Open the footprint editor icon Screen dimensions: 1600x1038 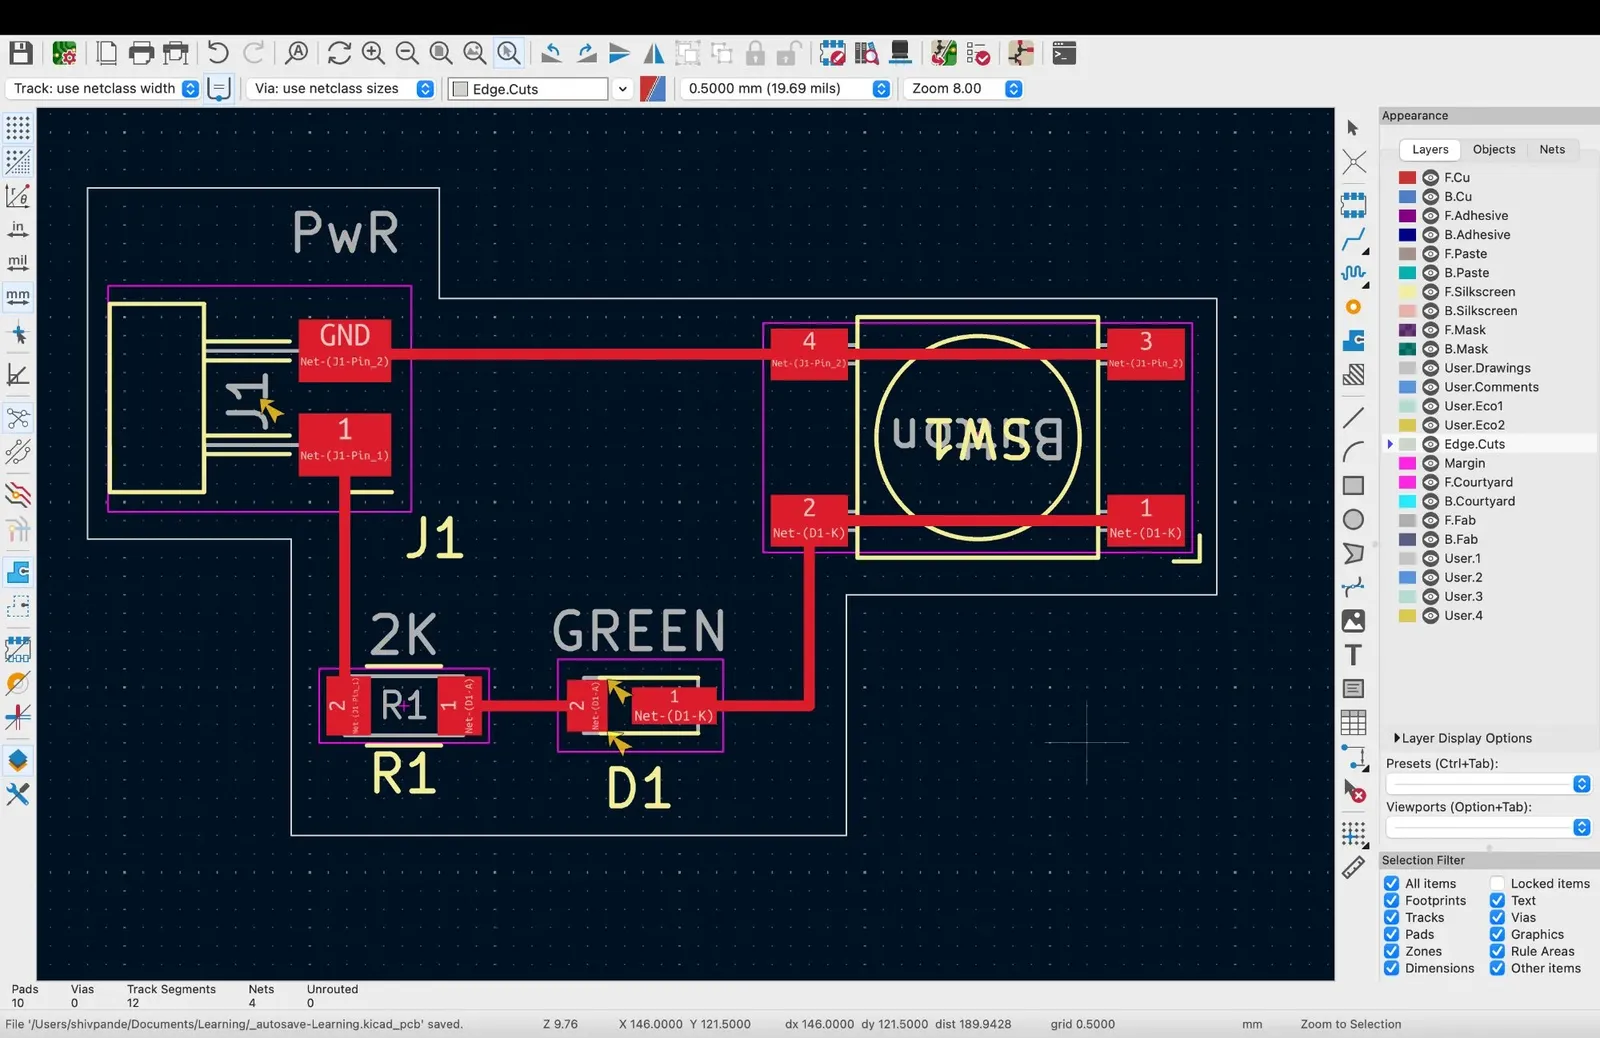tap(832, 52)
